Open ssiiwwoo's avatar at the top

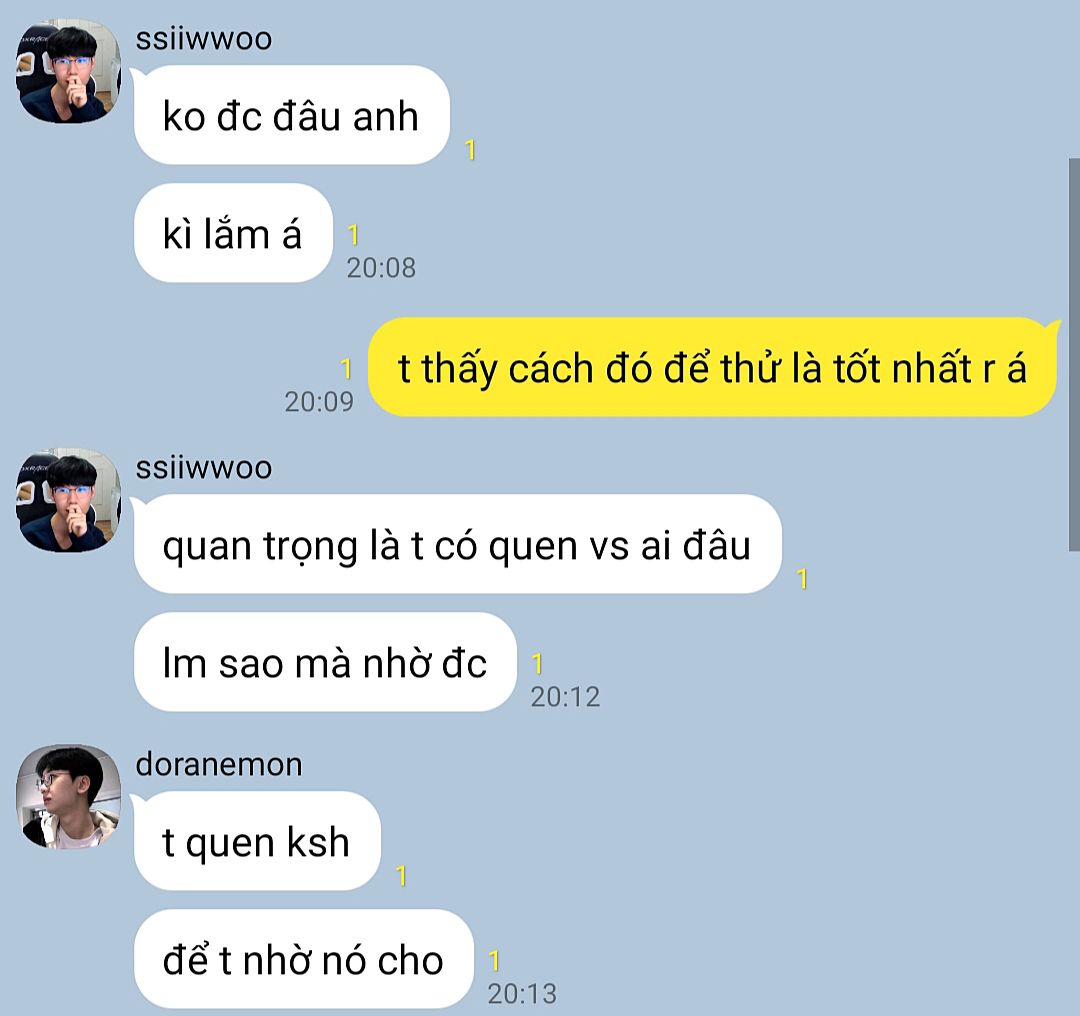point(68,72)
